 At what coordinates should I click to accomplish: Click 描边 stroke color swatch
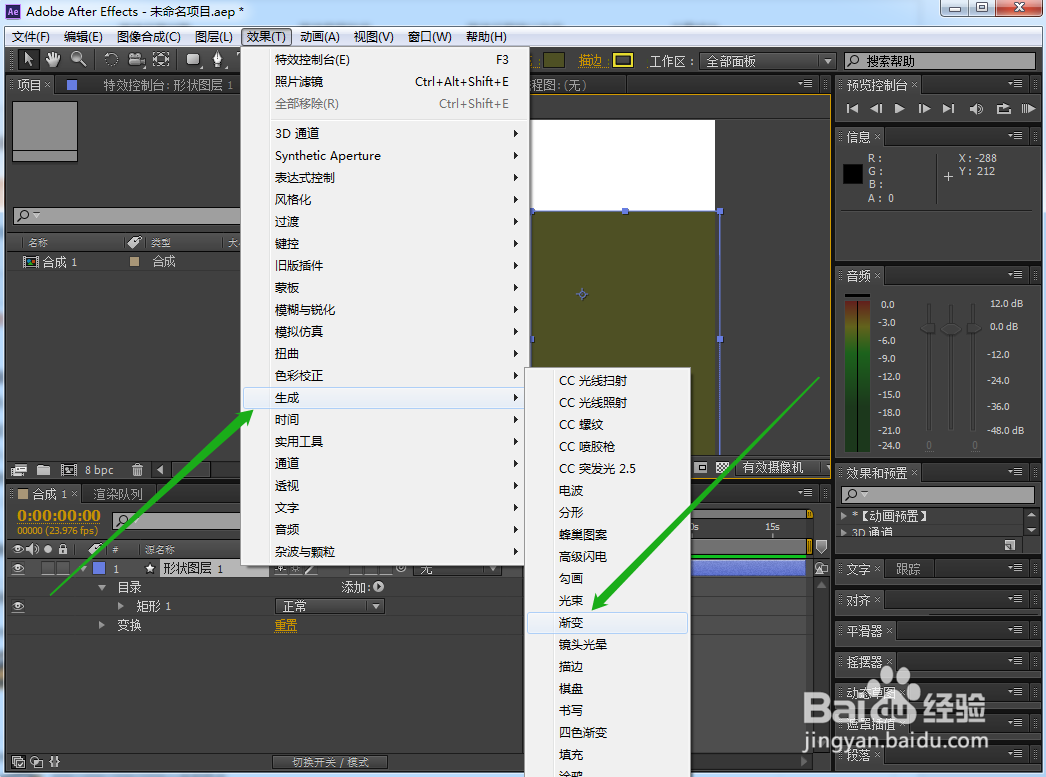coord(623,61)
